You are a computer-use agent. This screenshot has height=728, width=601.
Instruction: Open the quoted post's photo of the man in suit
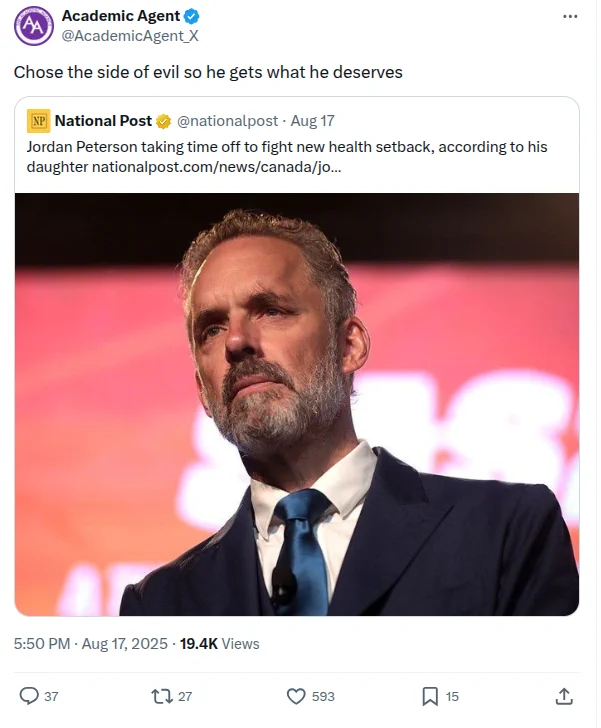tap(297, 404)
